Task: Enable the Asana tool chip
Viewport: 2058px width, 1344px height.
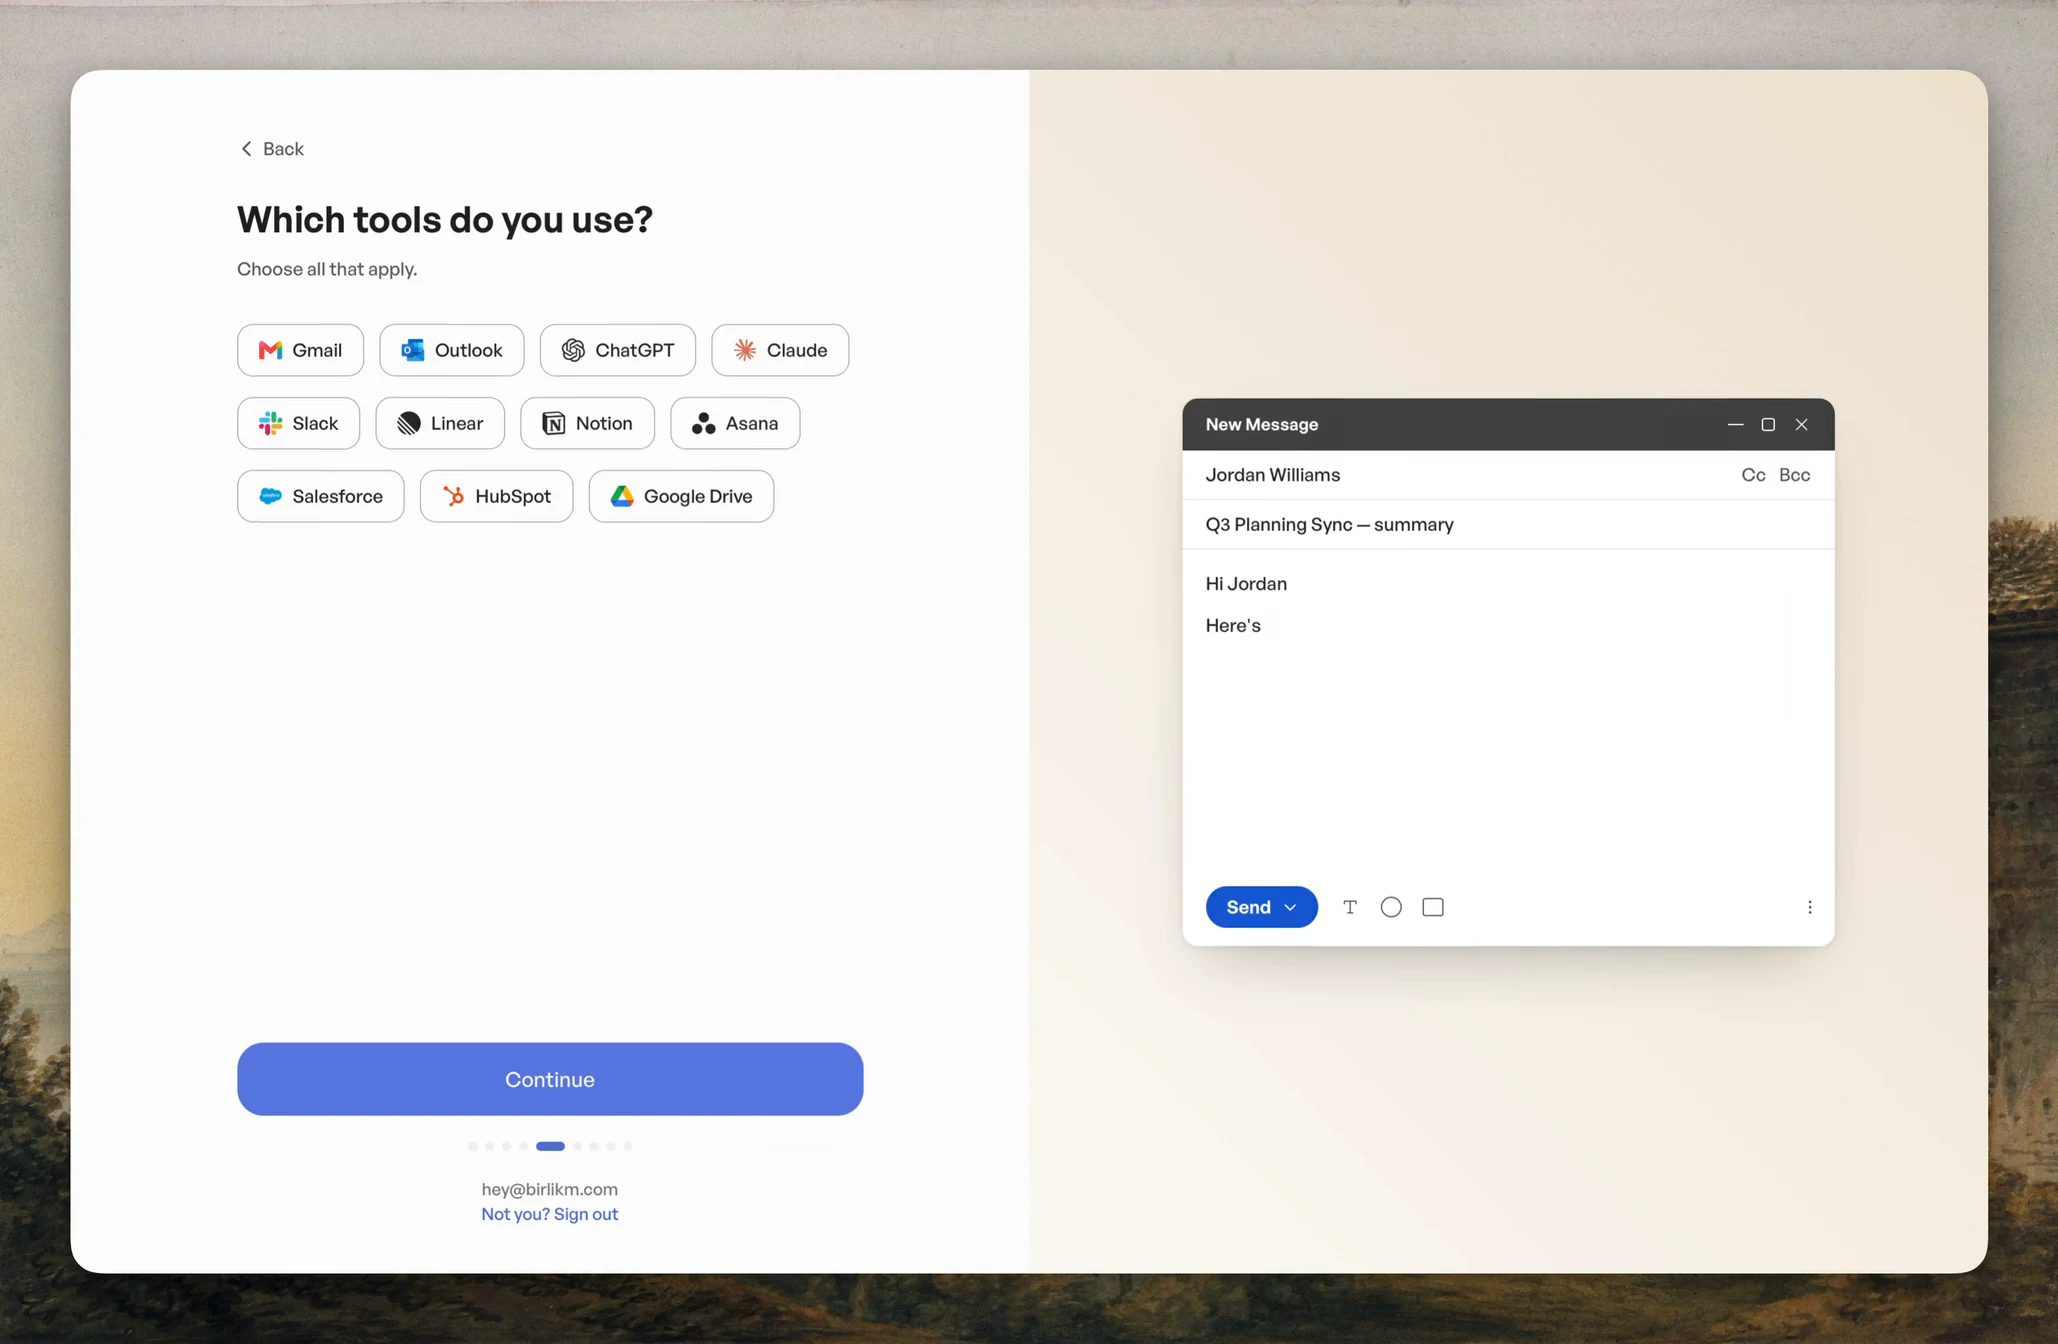Action: point(735,423)
